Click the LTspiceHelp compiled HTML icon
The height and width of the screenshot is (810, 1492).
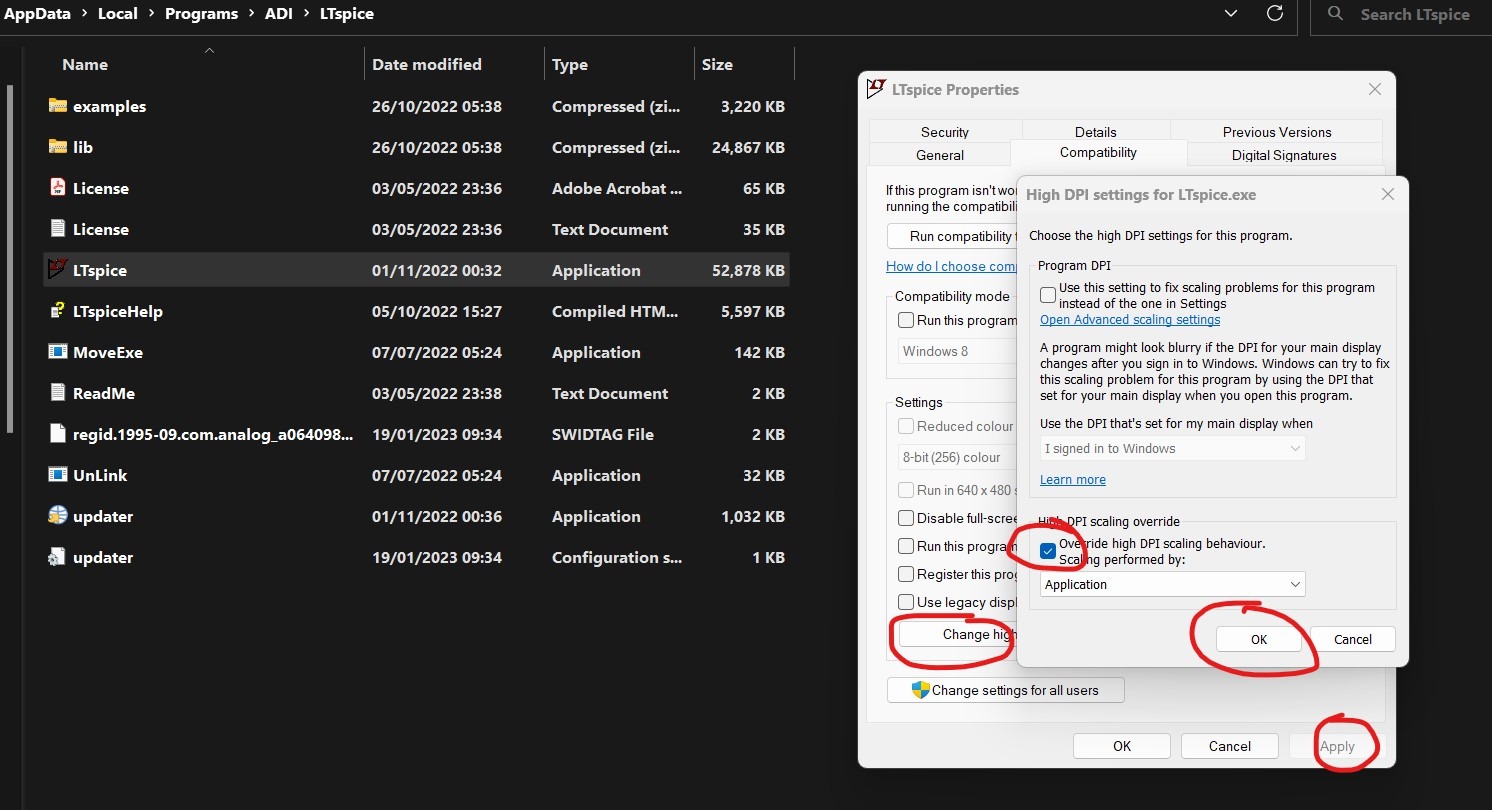tap(57, 311)
